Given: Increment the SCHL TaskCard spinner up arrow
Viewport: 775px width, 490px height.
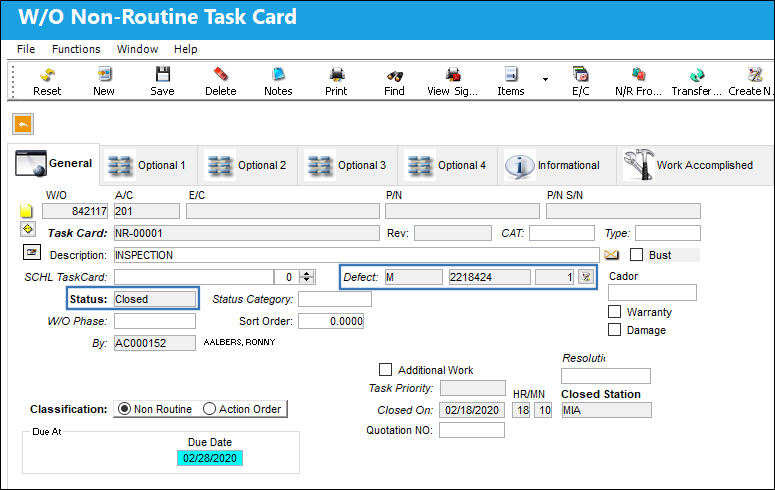Looking at the screenshot, I should 307,273.
